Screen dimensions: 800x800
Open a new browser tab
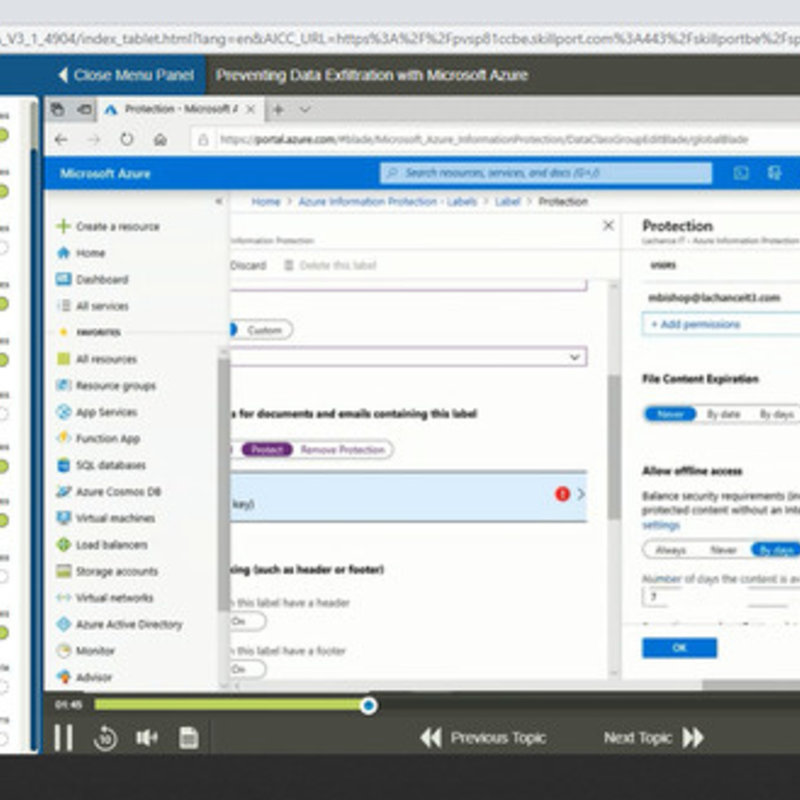click(x=279, y=109)
